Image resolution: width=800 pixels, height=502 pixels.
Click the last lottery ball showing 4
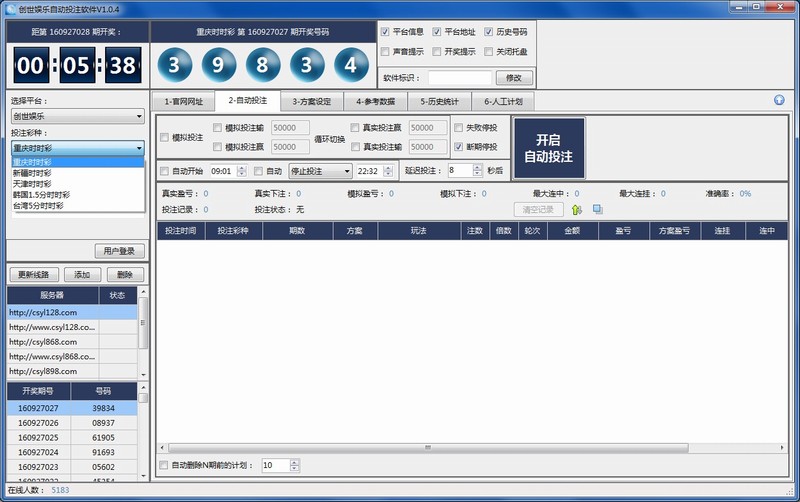coord(350,67)
